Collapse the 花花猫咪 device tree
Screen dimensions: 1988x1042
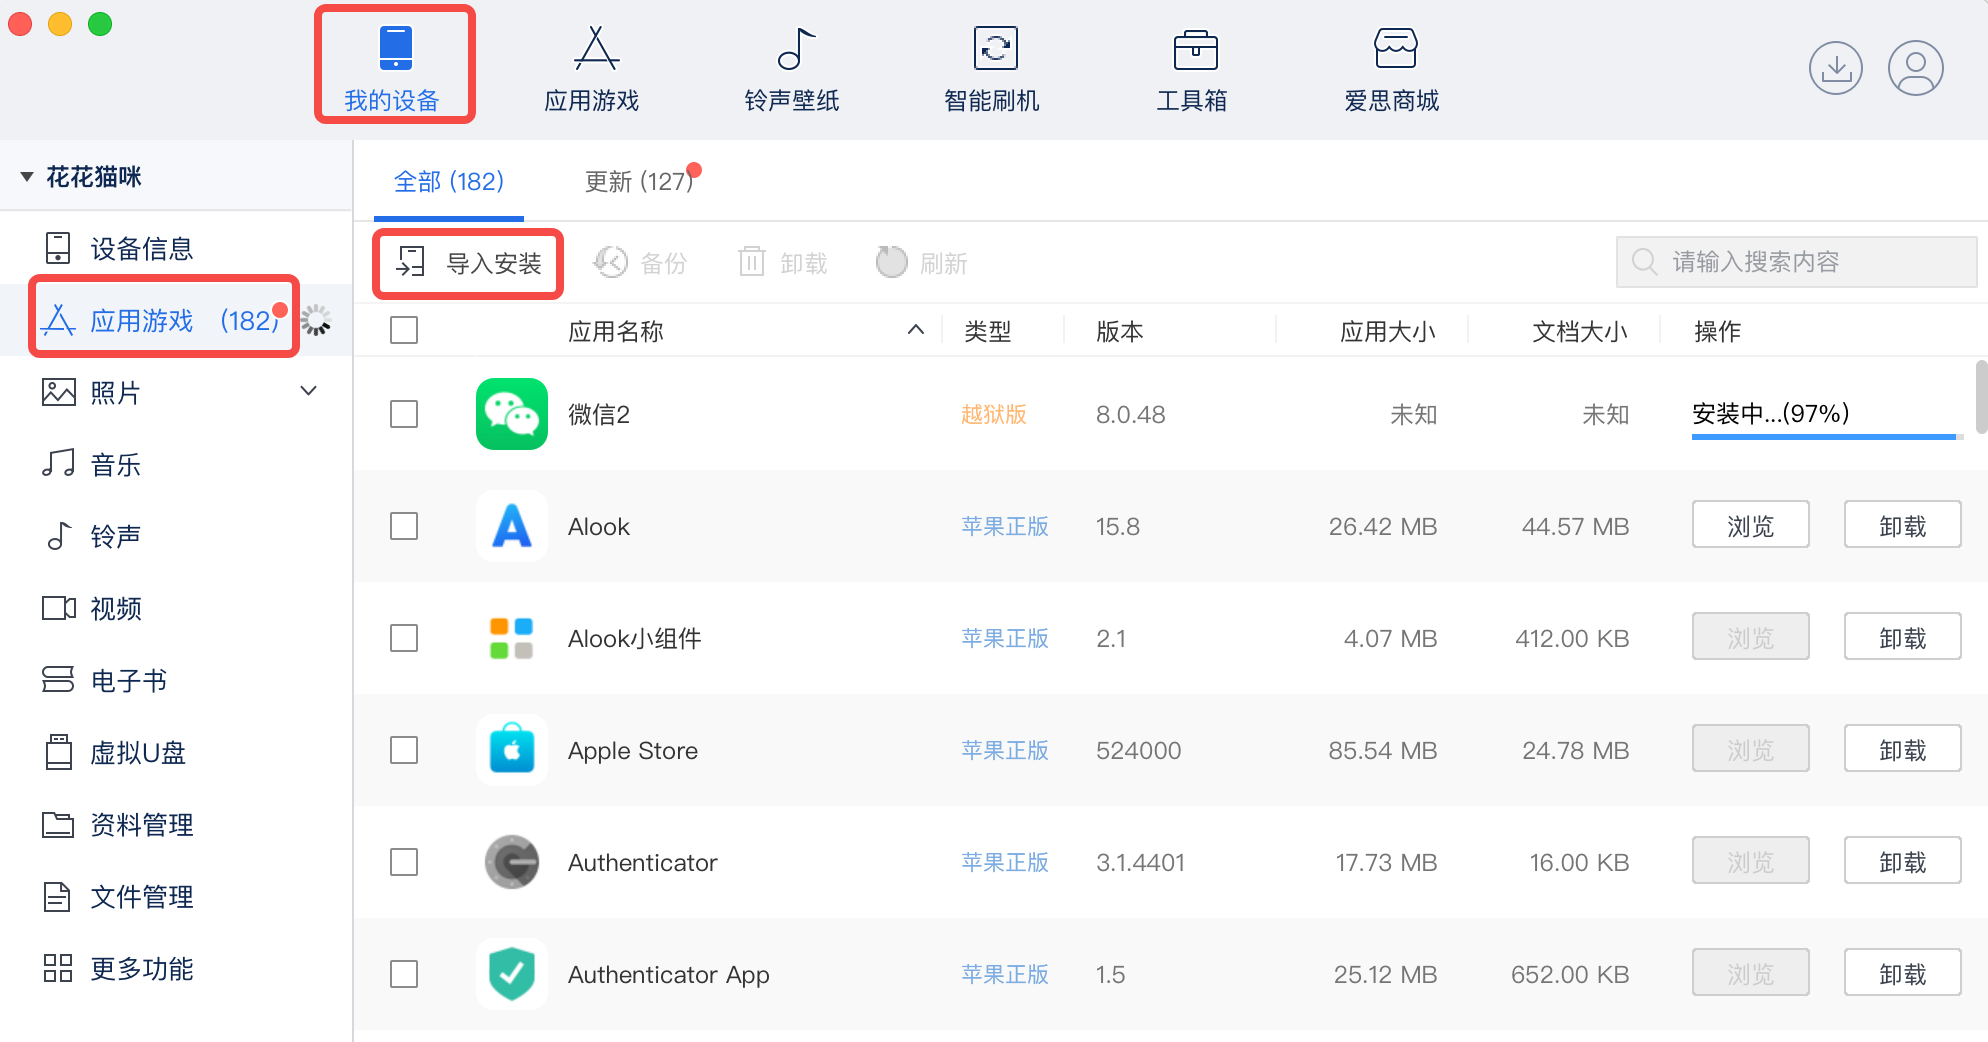[x=27, y=177]
